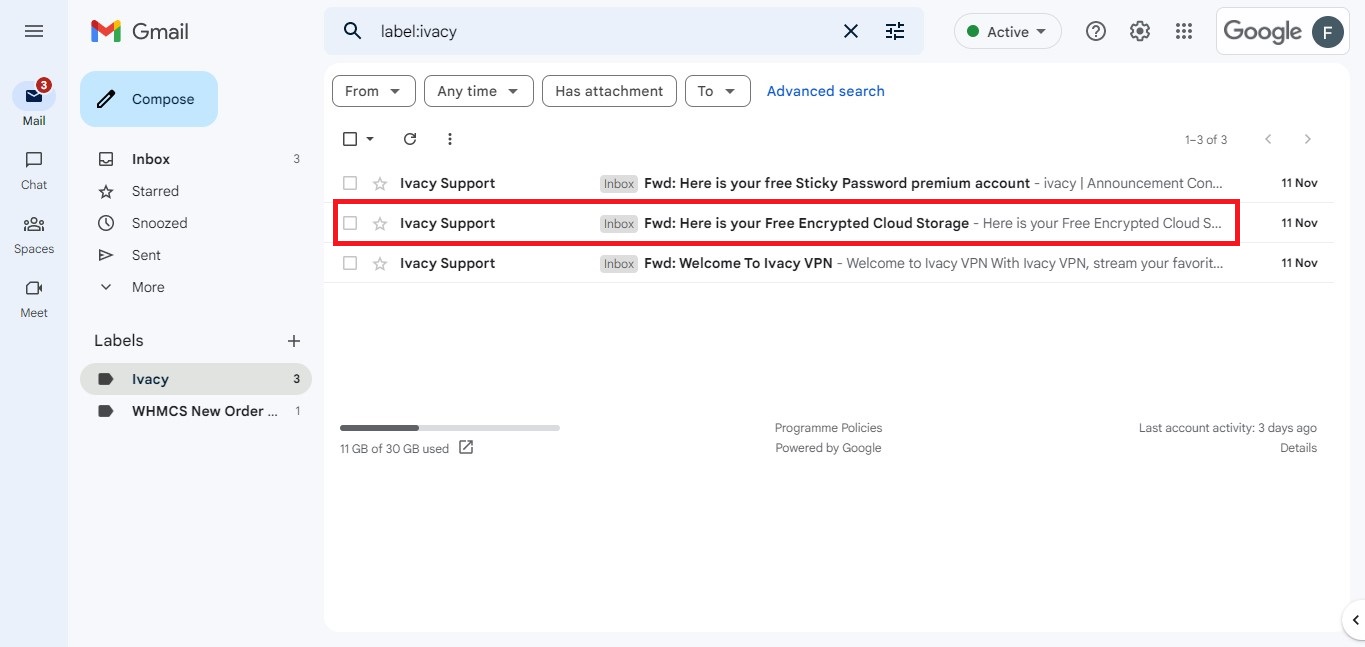Image resolution: width=1365 pixels, height=647 pixels.
Task: Open Mail in the left rail
Action: pos(34,104)
